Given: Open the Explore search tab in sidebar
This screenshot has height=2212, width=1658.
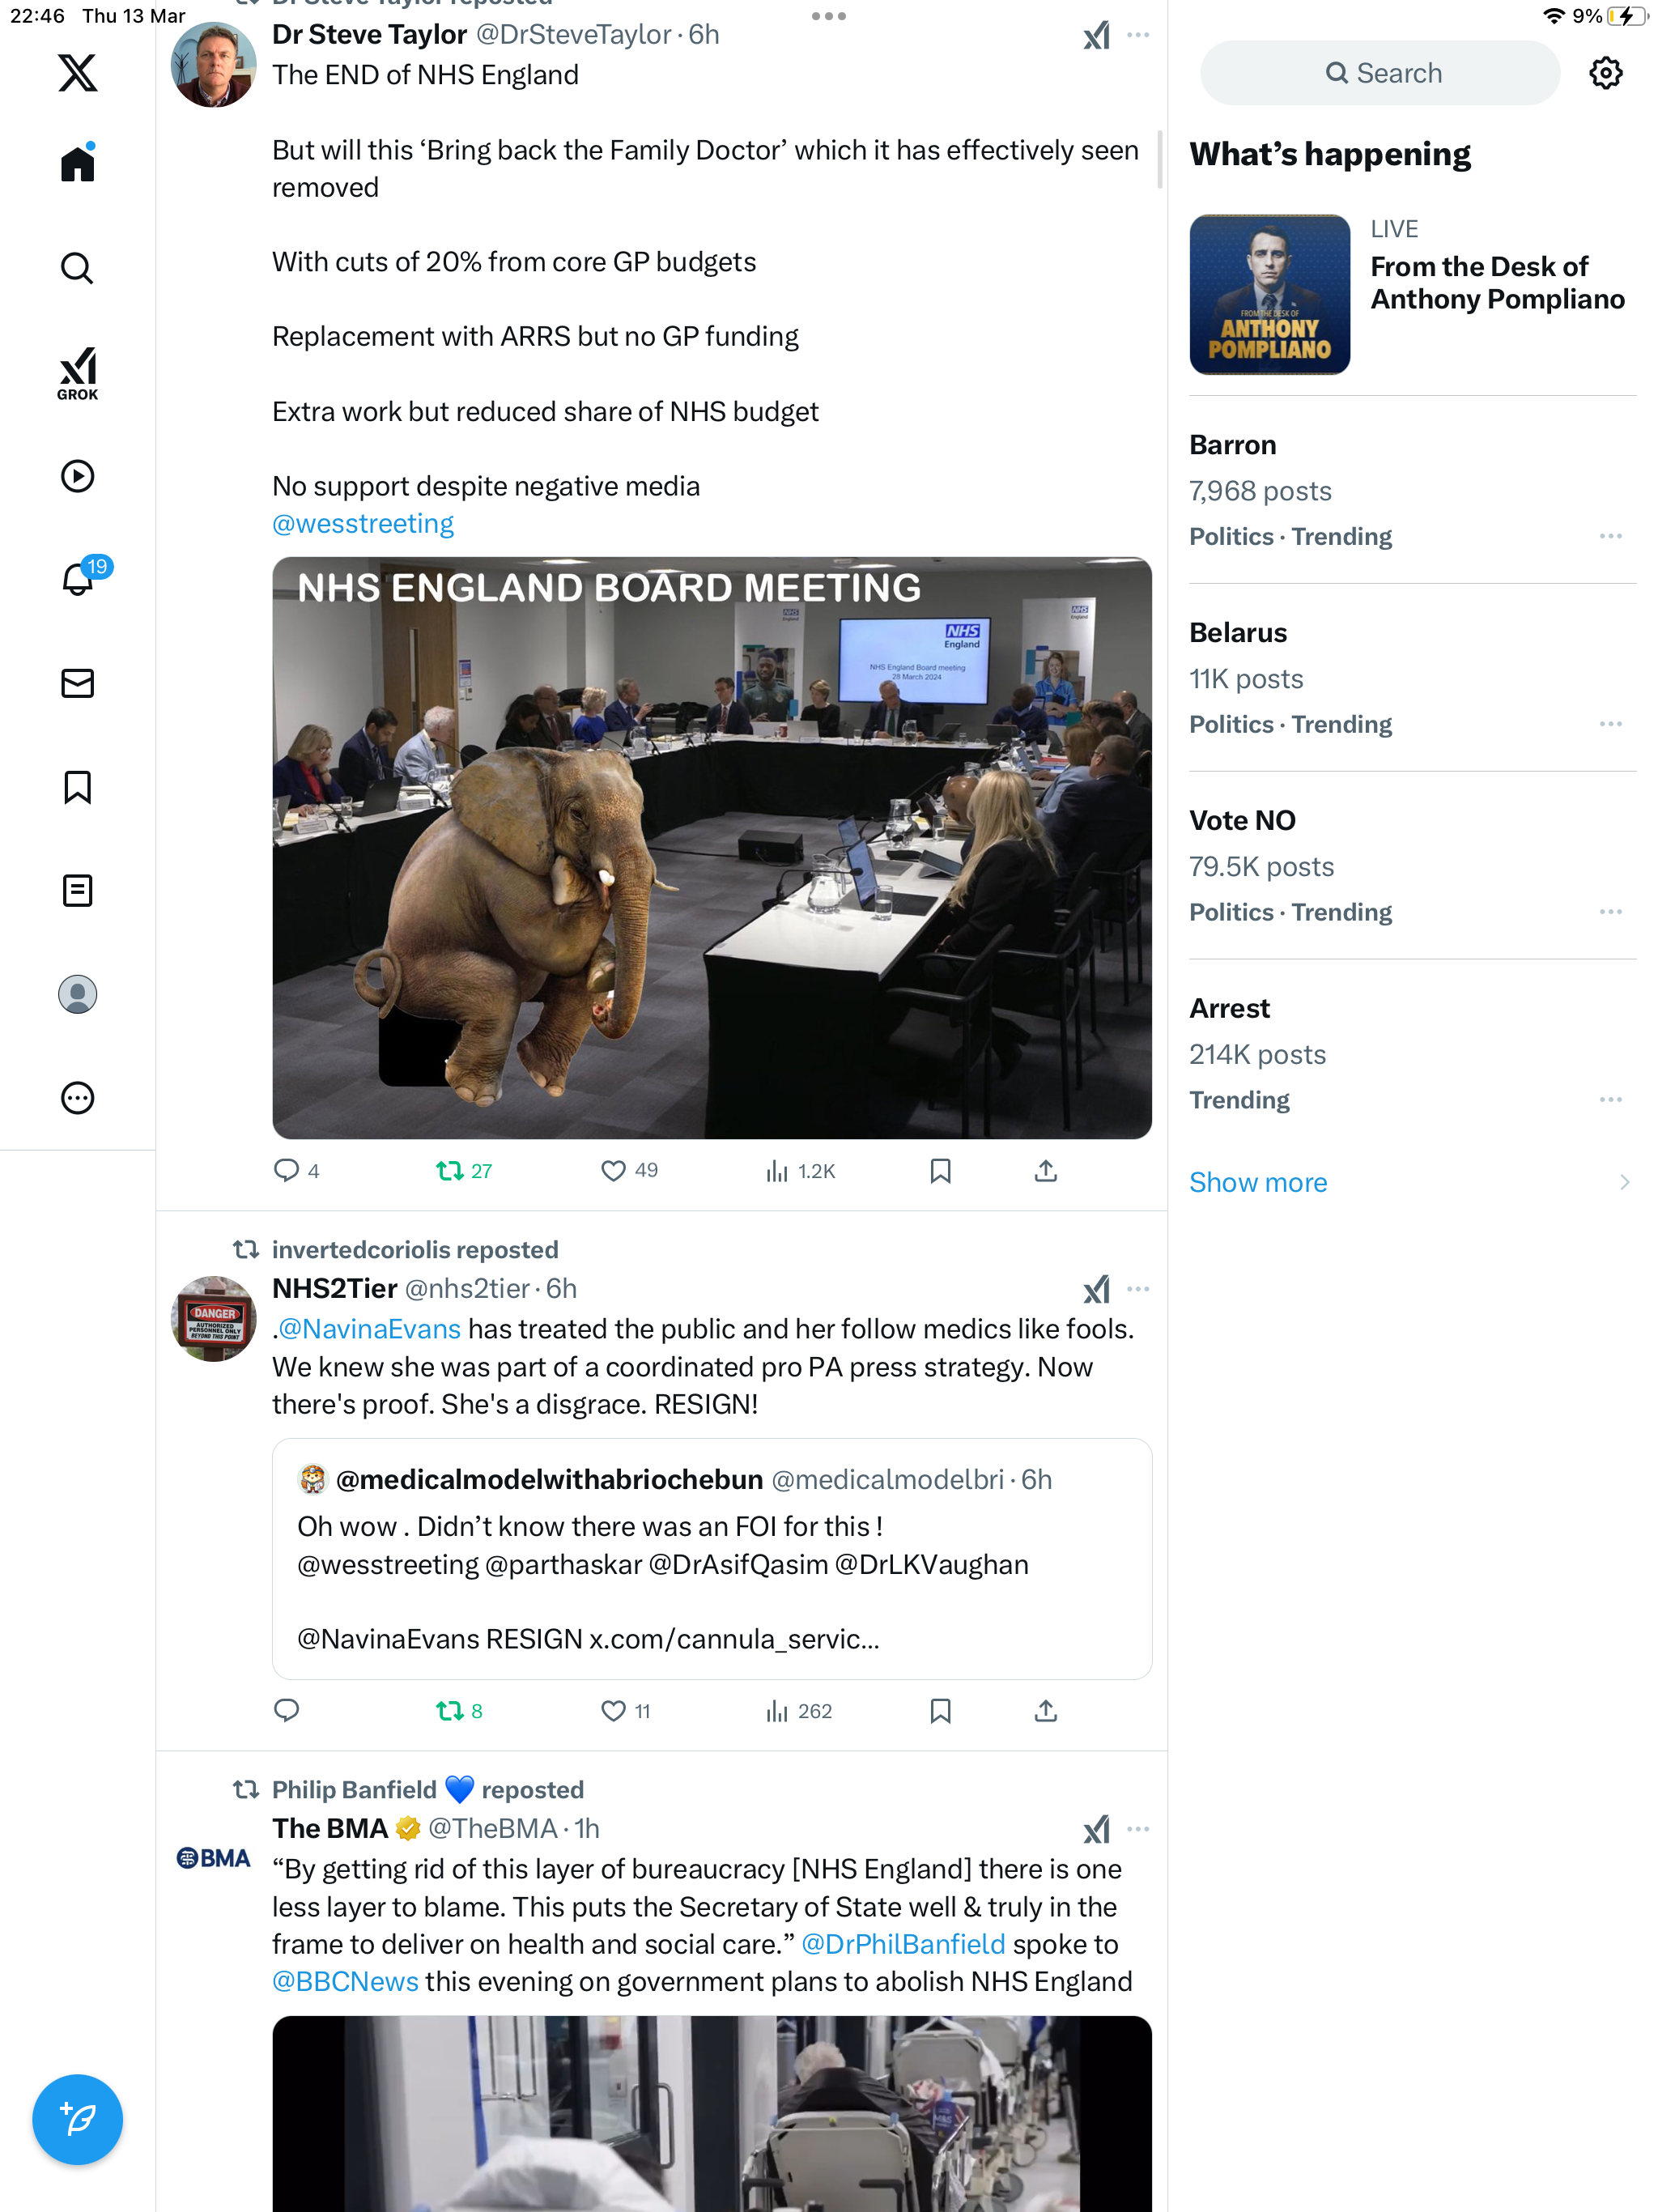Looking at the screenshot, I should [x=77, y=268].
